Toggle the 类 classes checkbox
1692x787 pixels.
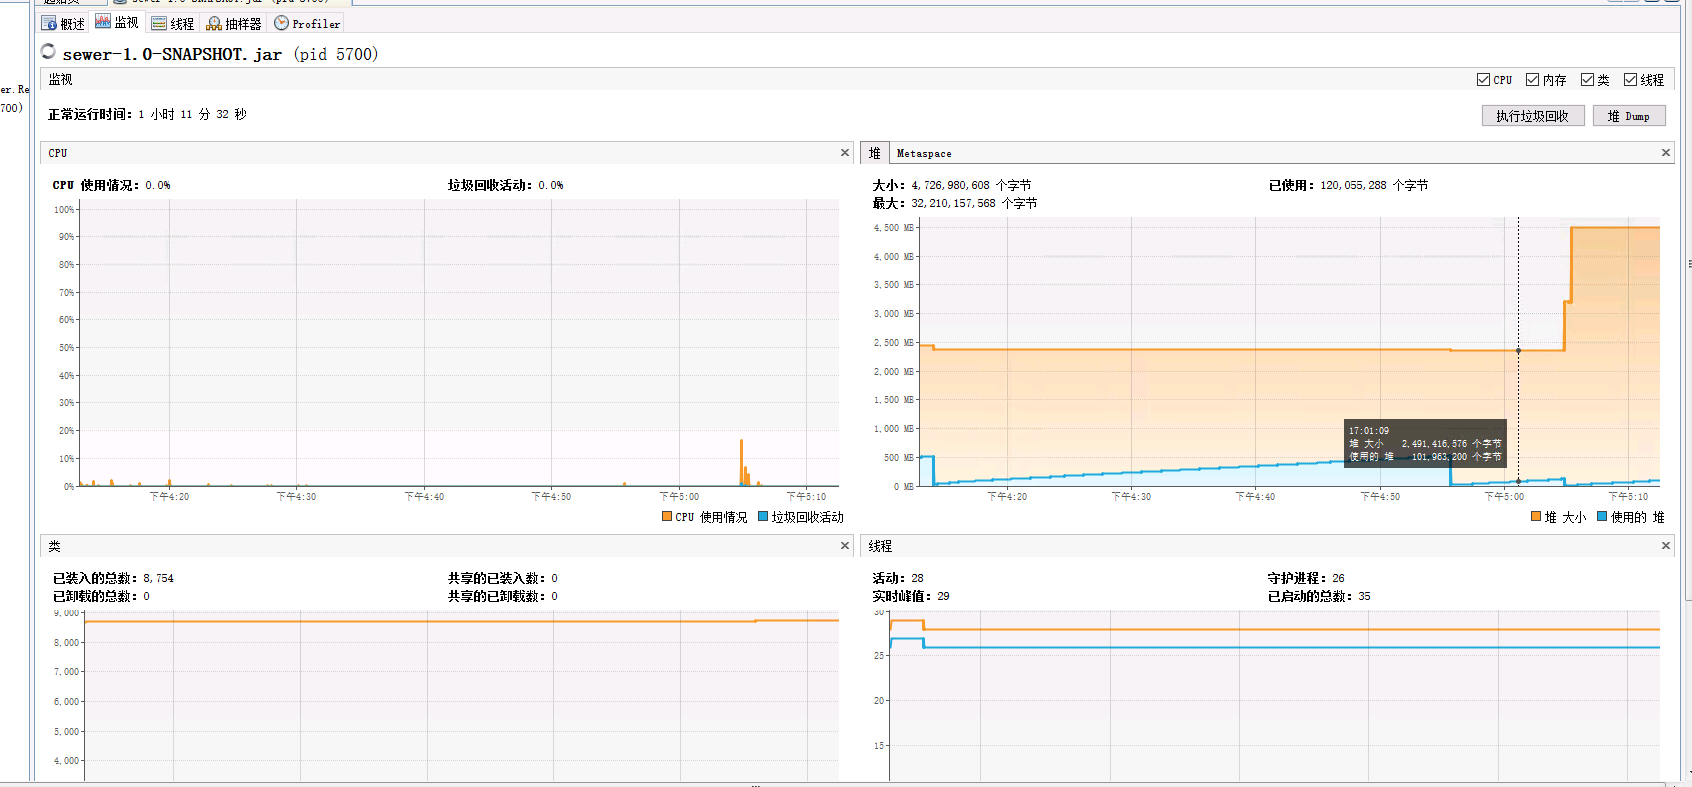[x=1588, y=80]
